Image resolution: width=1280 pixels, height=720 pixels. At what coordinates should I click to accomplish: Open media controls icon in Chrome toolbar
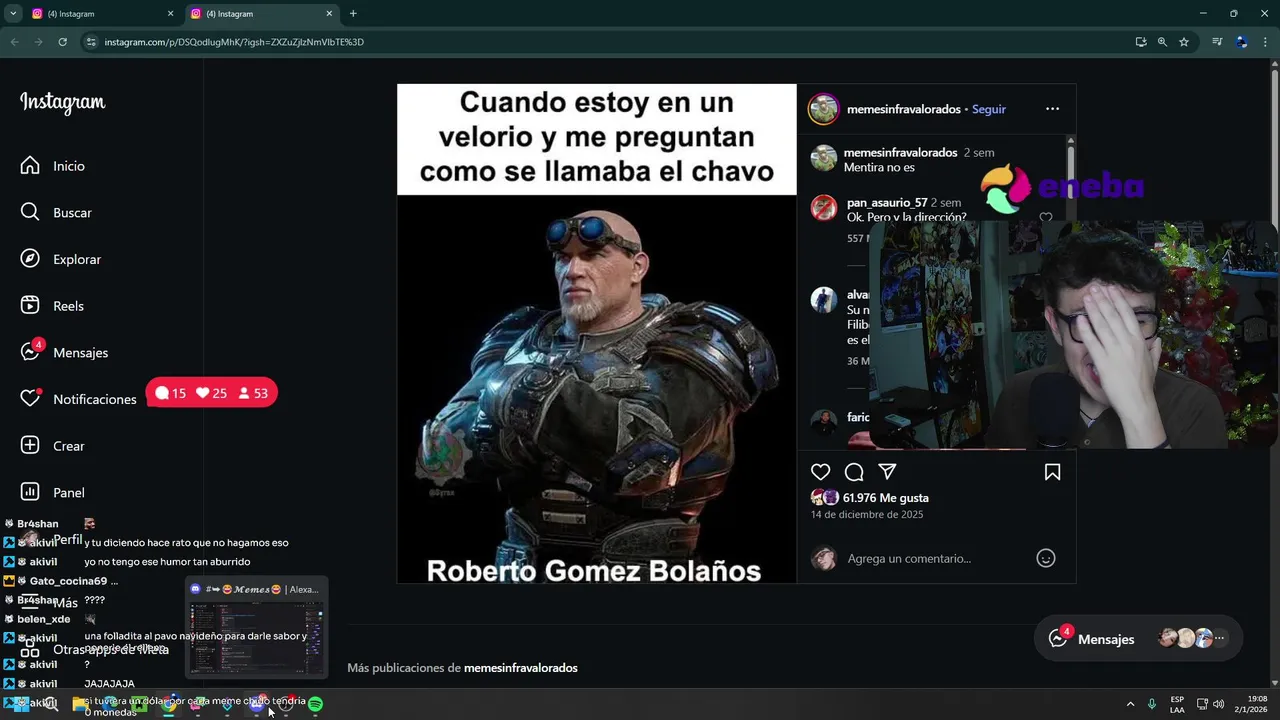click(x=1217, y=42)
